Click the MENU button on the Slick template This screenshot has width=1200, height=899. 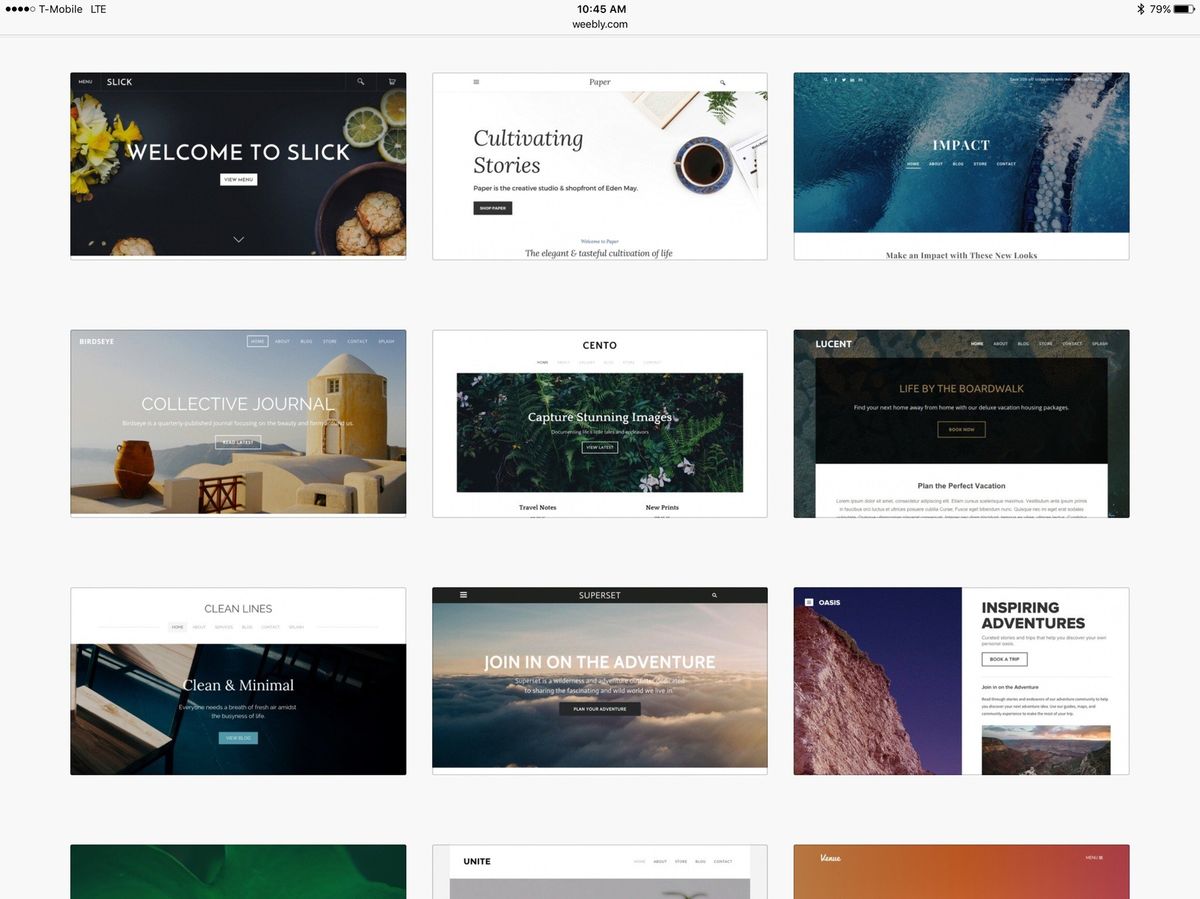[x=85, y=81]
